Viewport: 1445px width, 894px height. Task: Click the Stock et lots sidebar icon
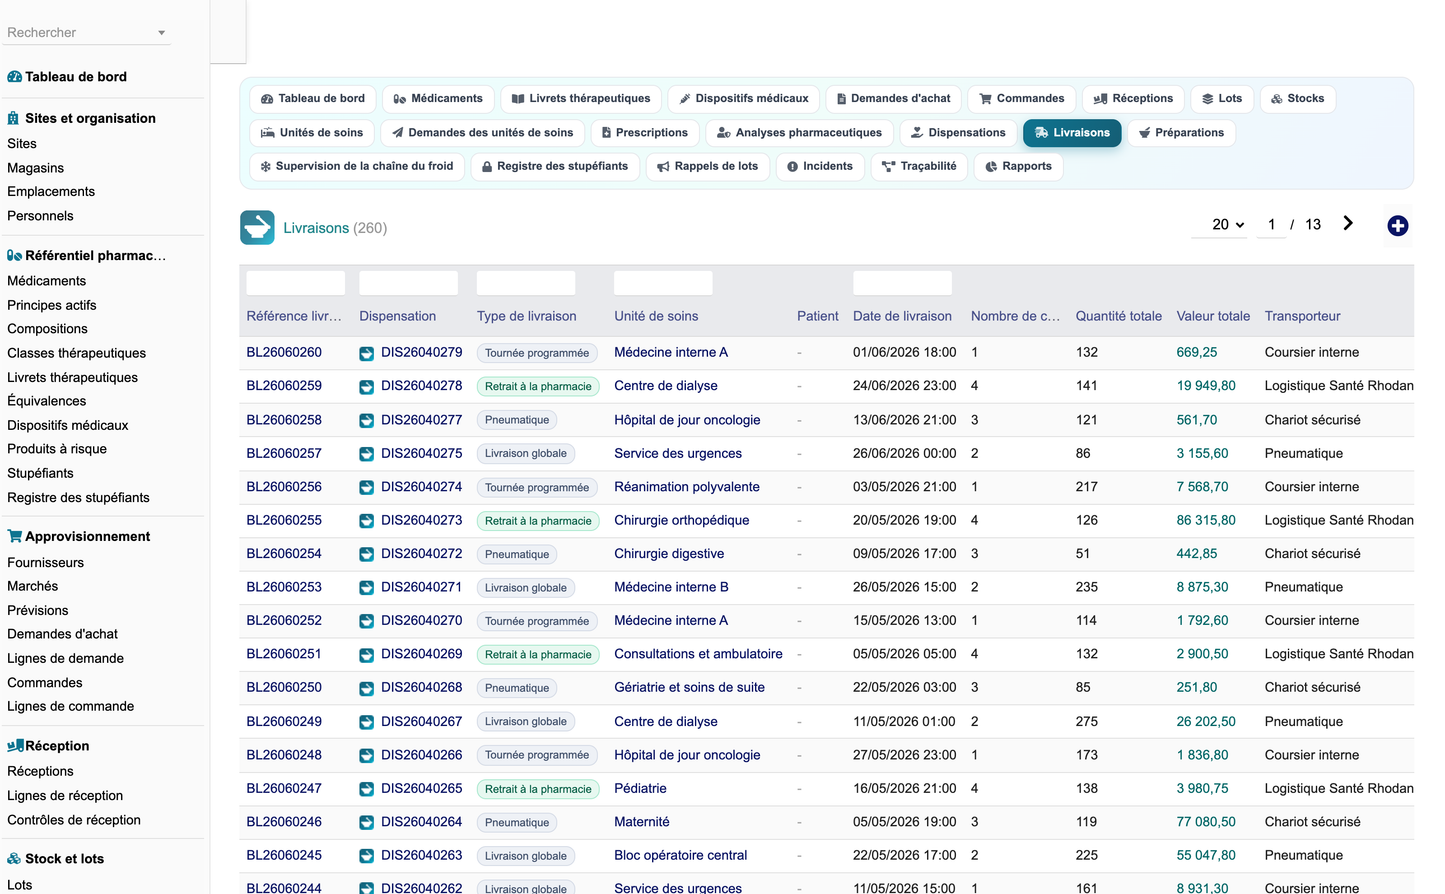(x=14, y=859)
